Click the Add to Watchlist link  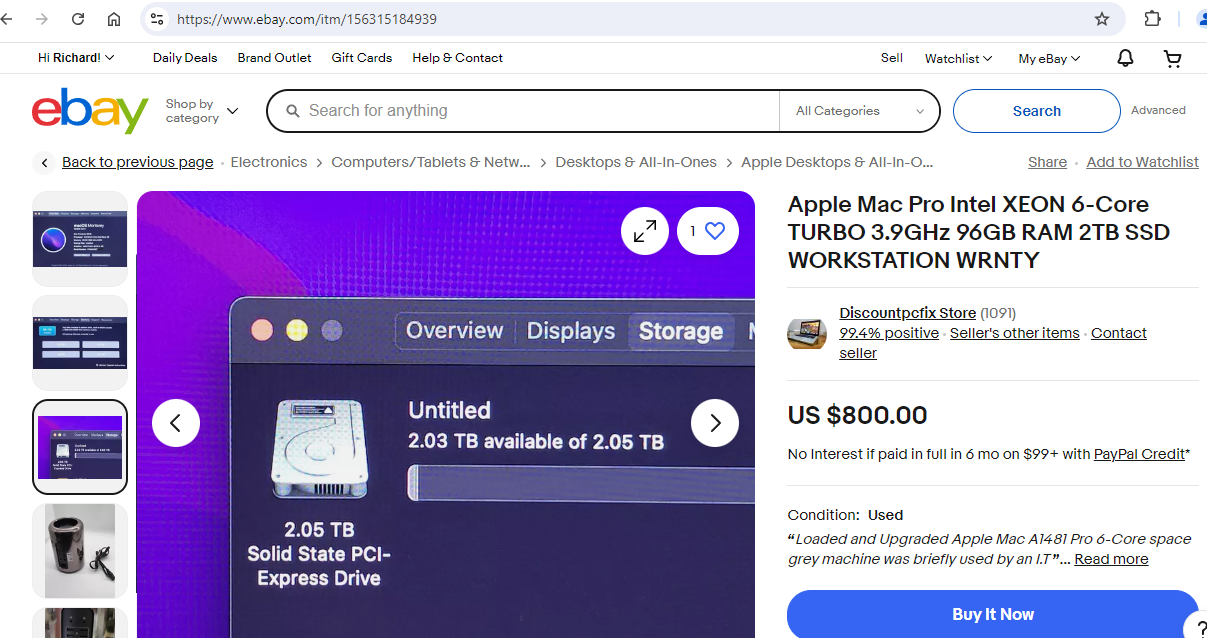[x=1142, y=162]
